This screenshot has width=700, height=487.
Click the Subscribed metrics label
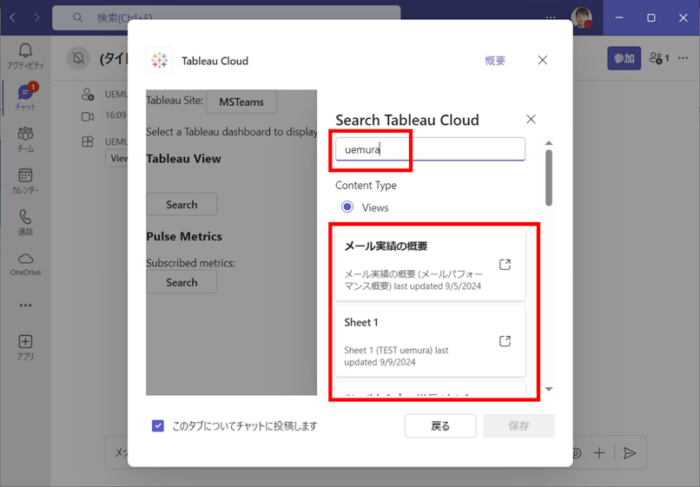coord(191,263)
